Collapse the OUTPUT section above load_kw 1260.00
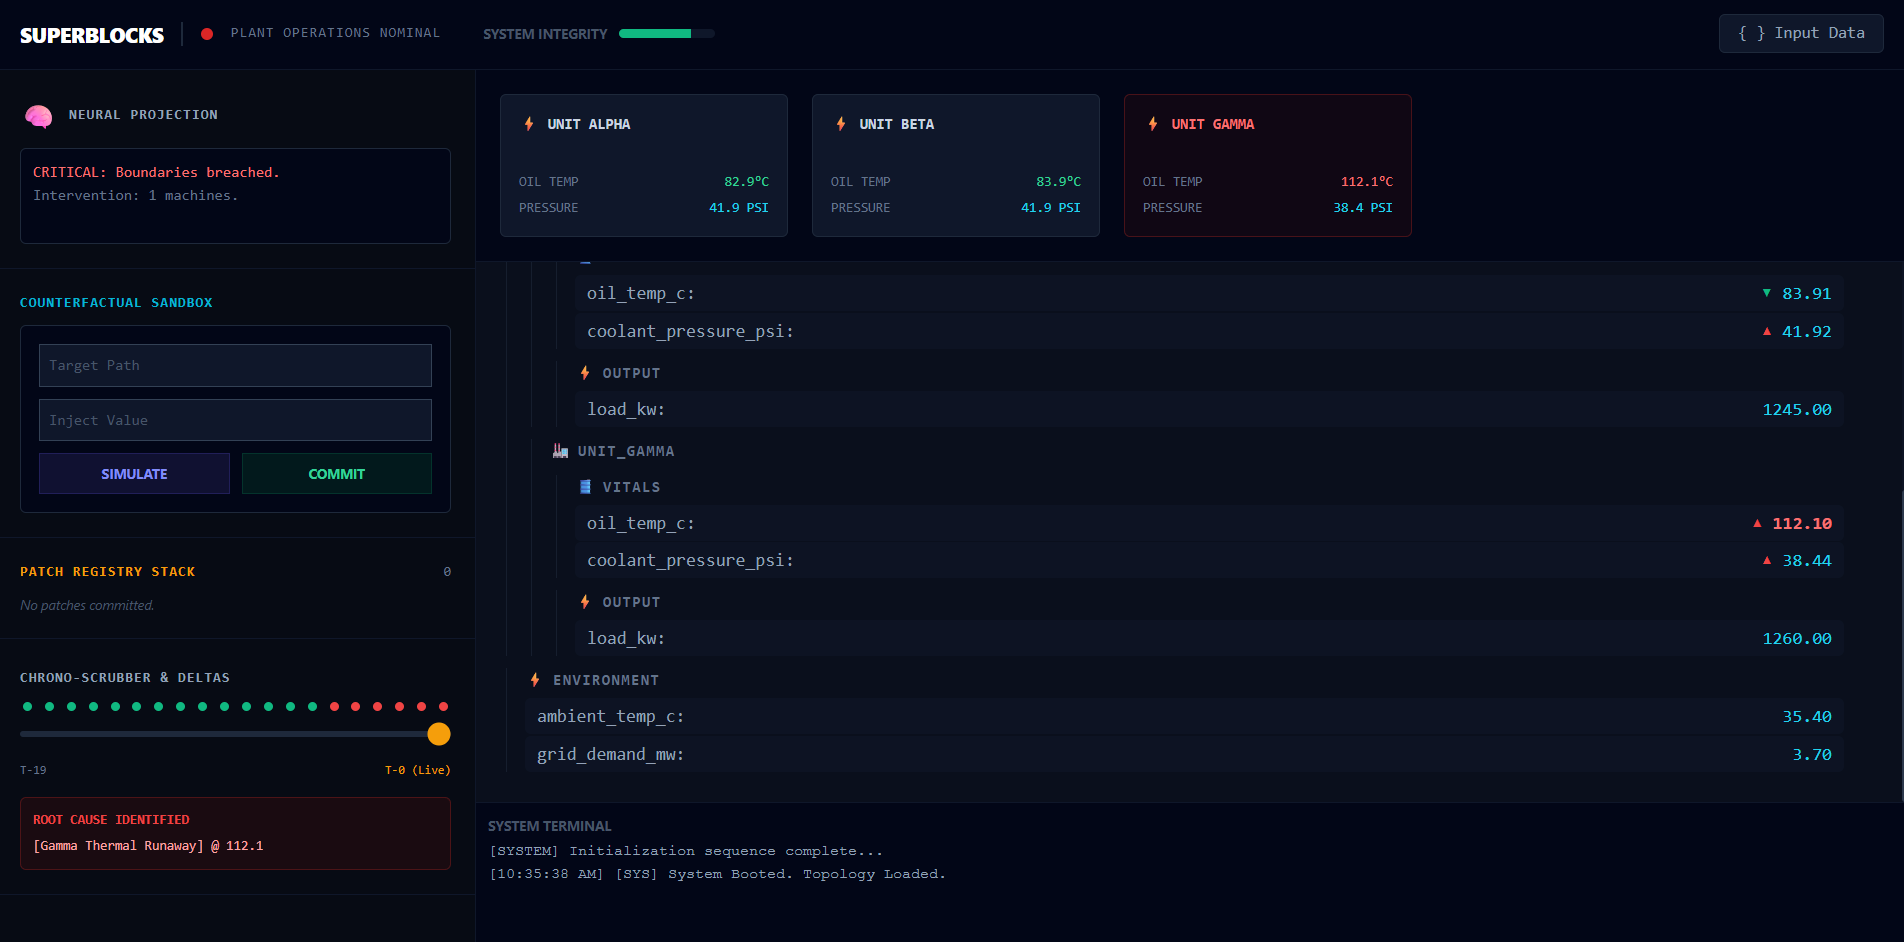1904x942 pixels. pyautogui.click(x=631, y=602)
